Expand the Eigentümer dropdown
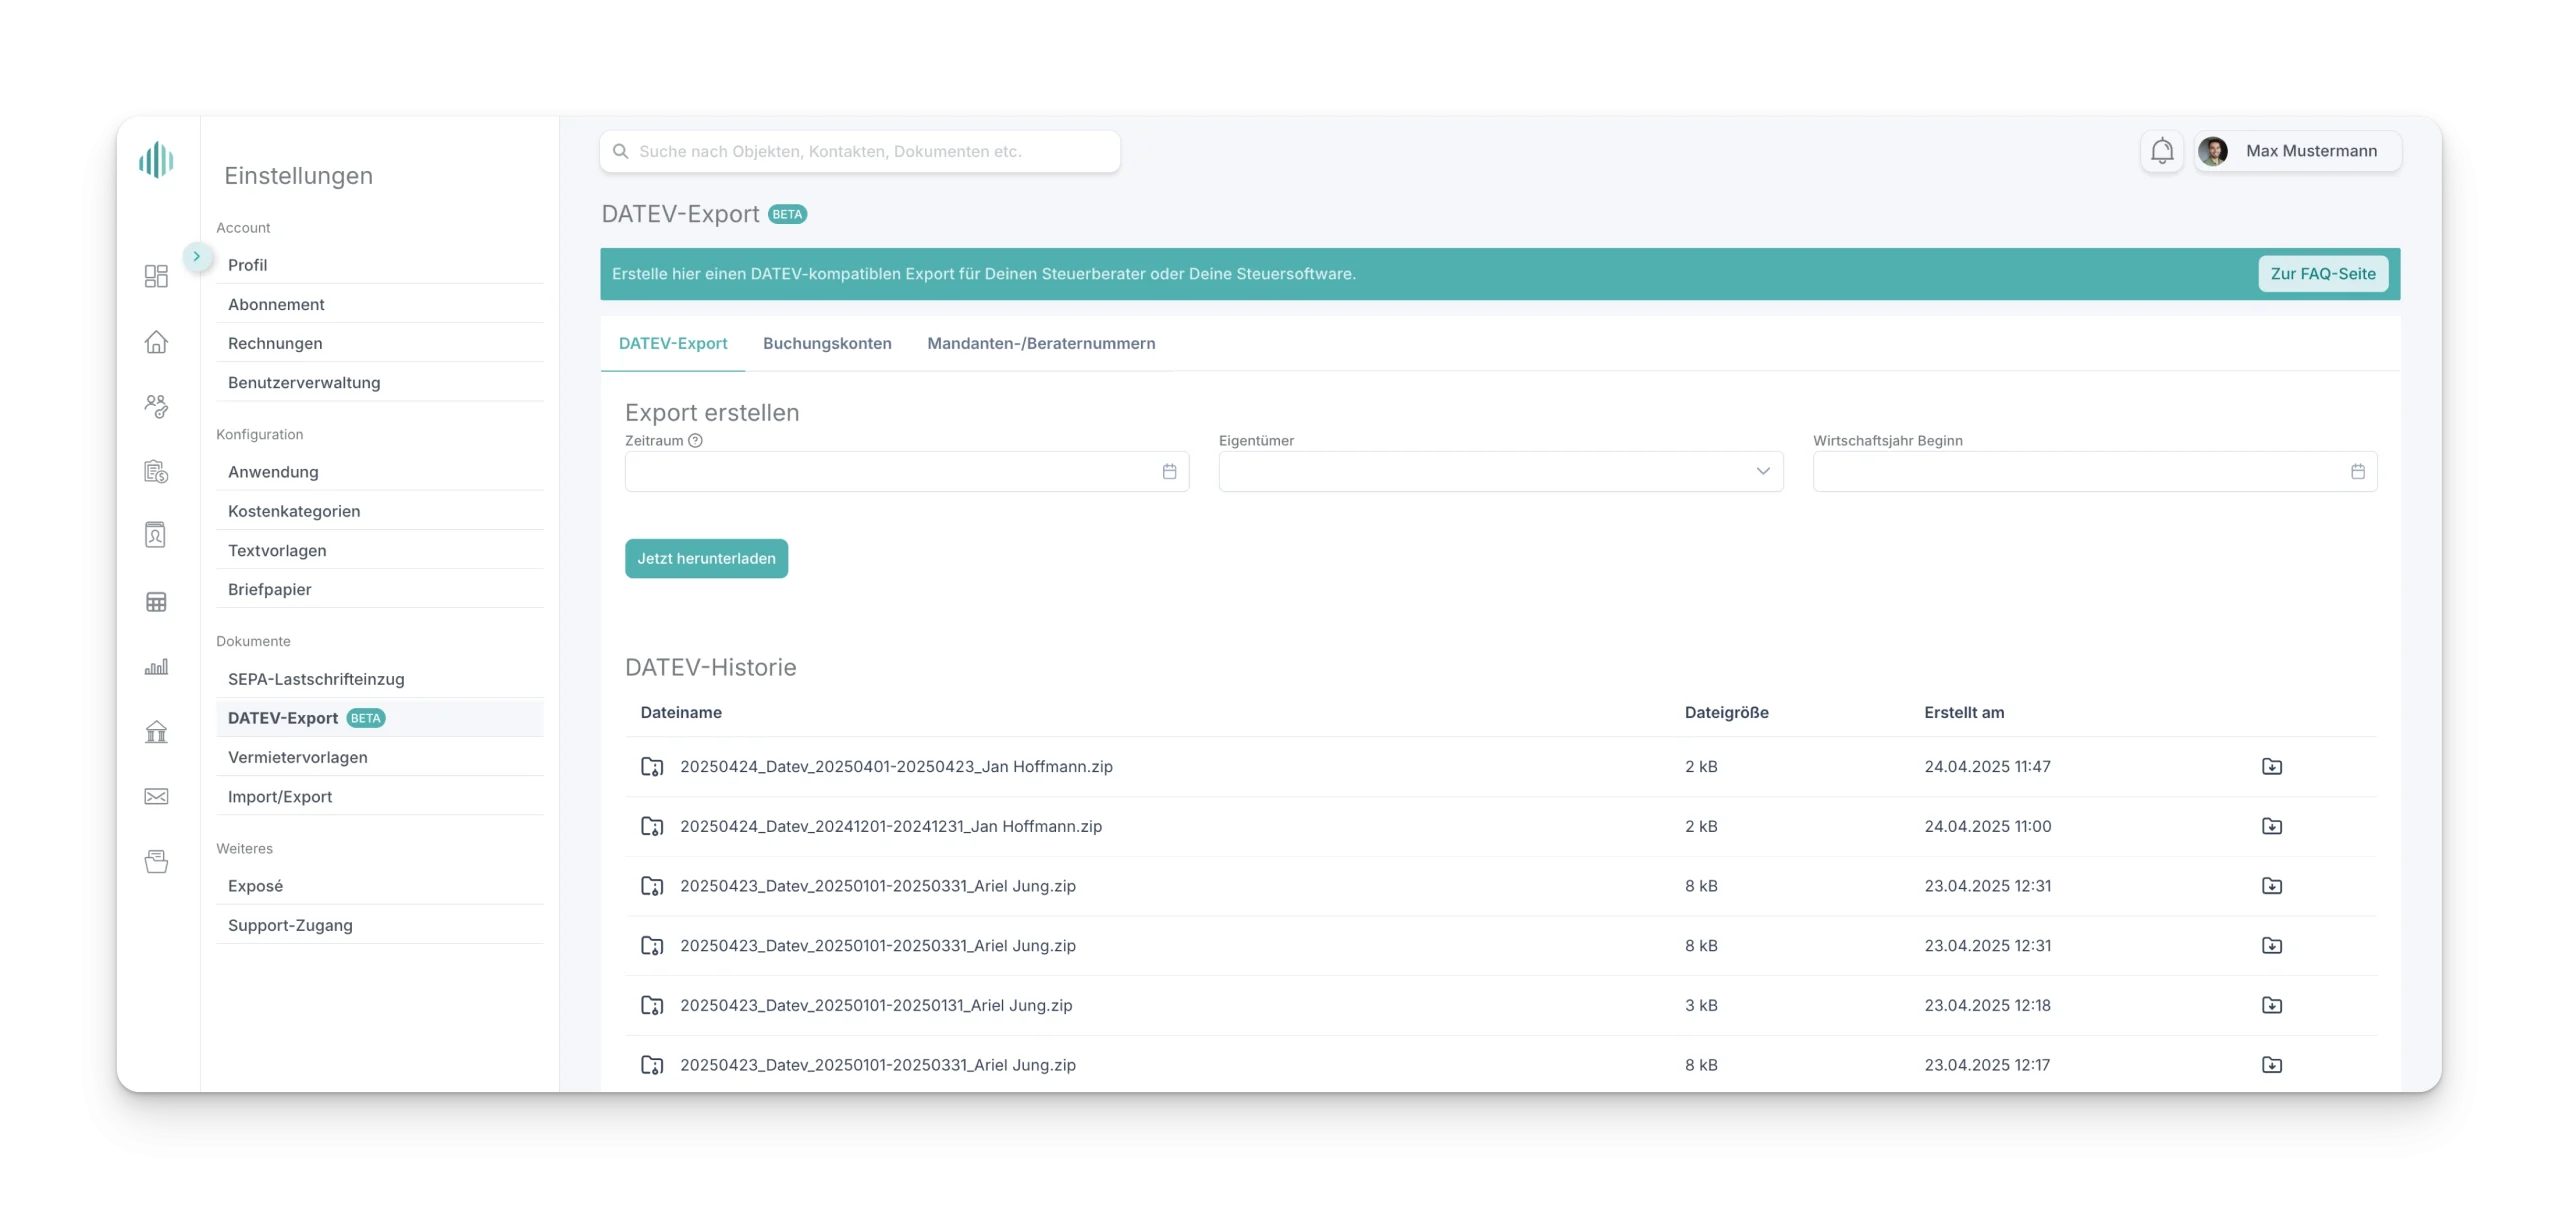The image size is (2560, 1209). click(1501, 471)
